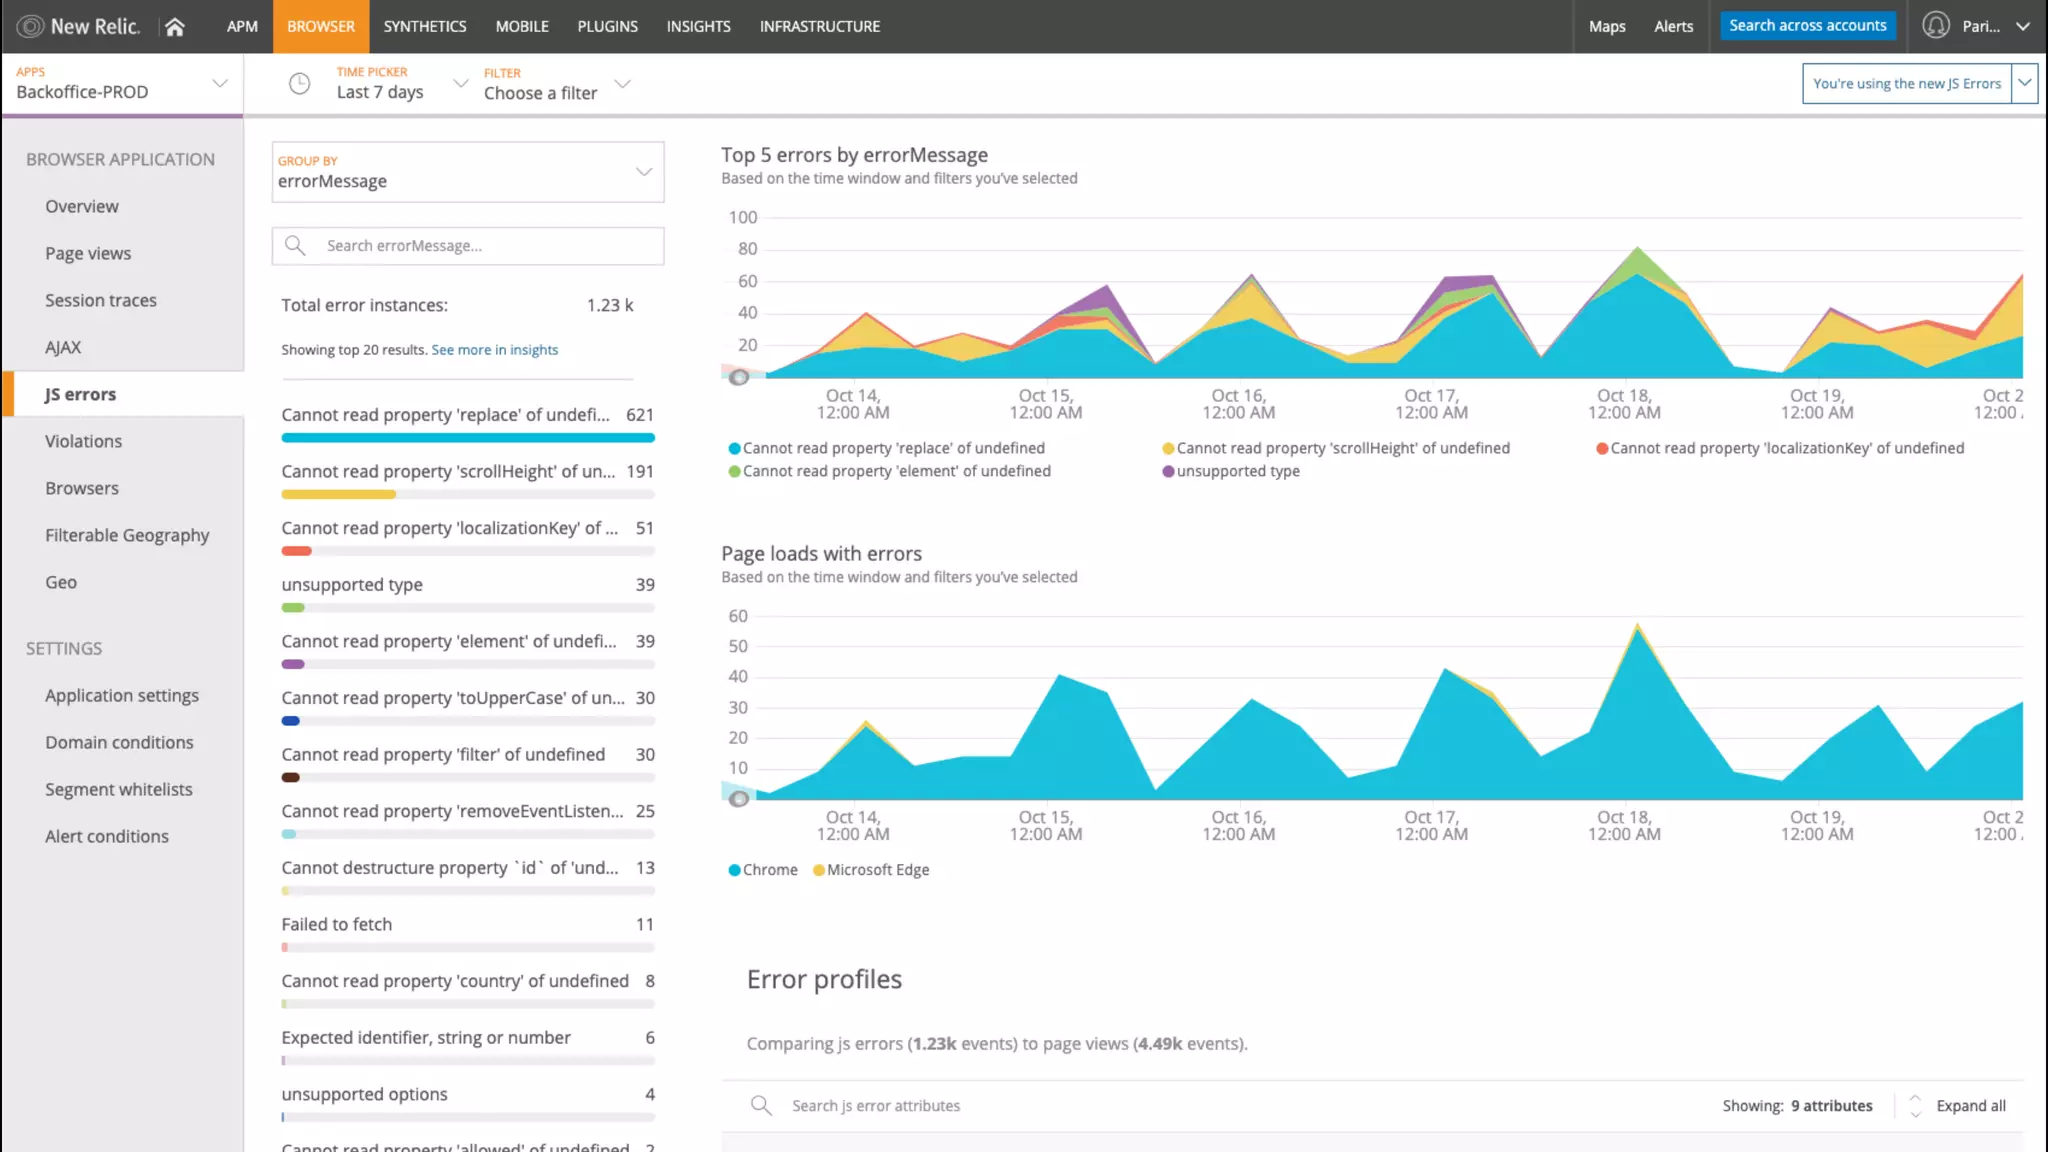This screenshot has height=1152, width=2048.
Task: Click the time picker clock icon
Action: coord(299,84)
